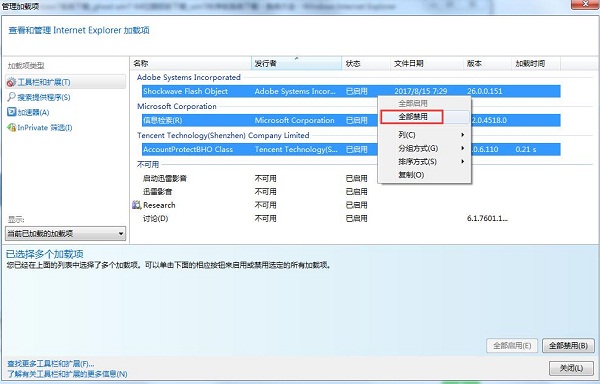This screenshot has width=600, height=384.
Task: Select the 工具栏和扩展(T) add-on type icon
Action: click(11, 82)
